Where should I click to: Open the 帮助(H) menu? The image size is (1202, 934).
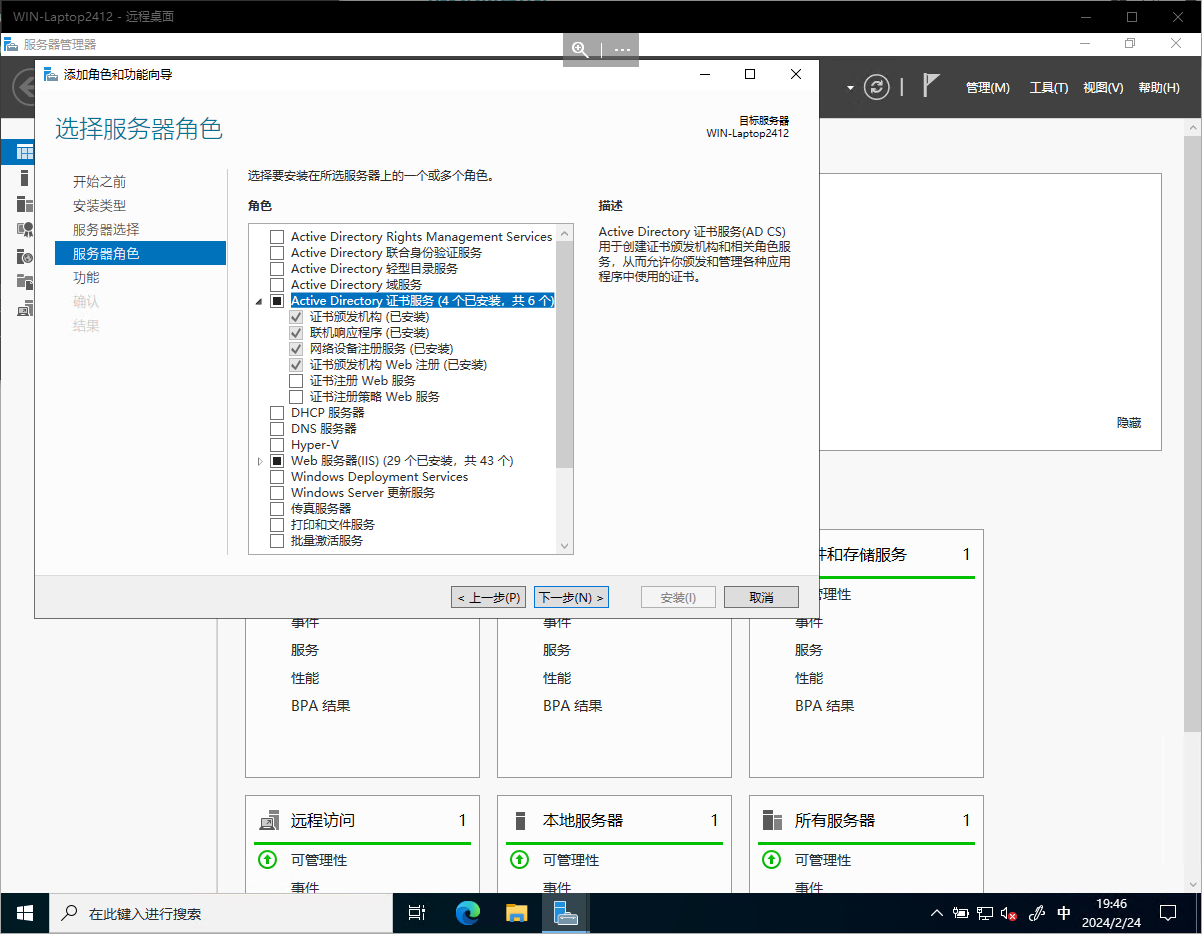(1159, 88)
